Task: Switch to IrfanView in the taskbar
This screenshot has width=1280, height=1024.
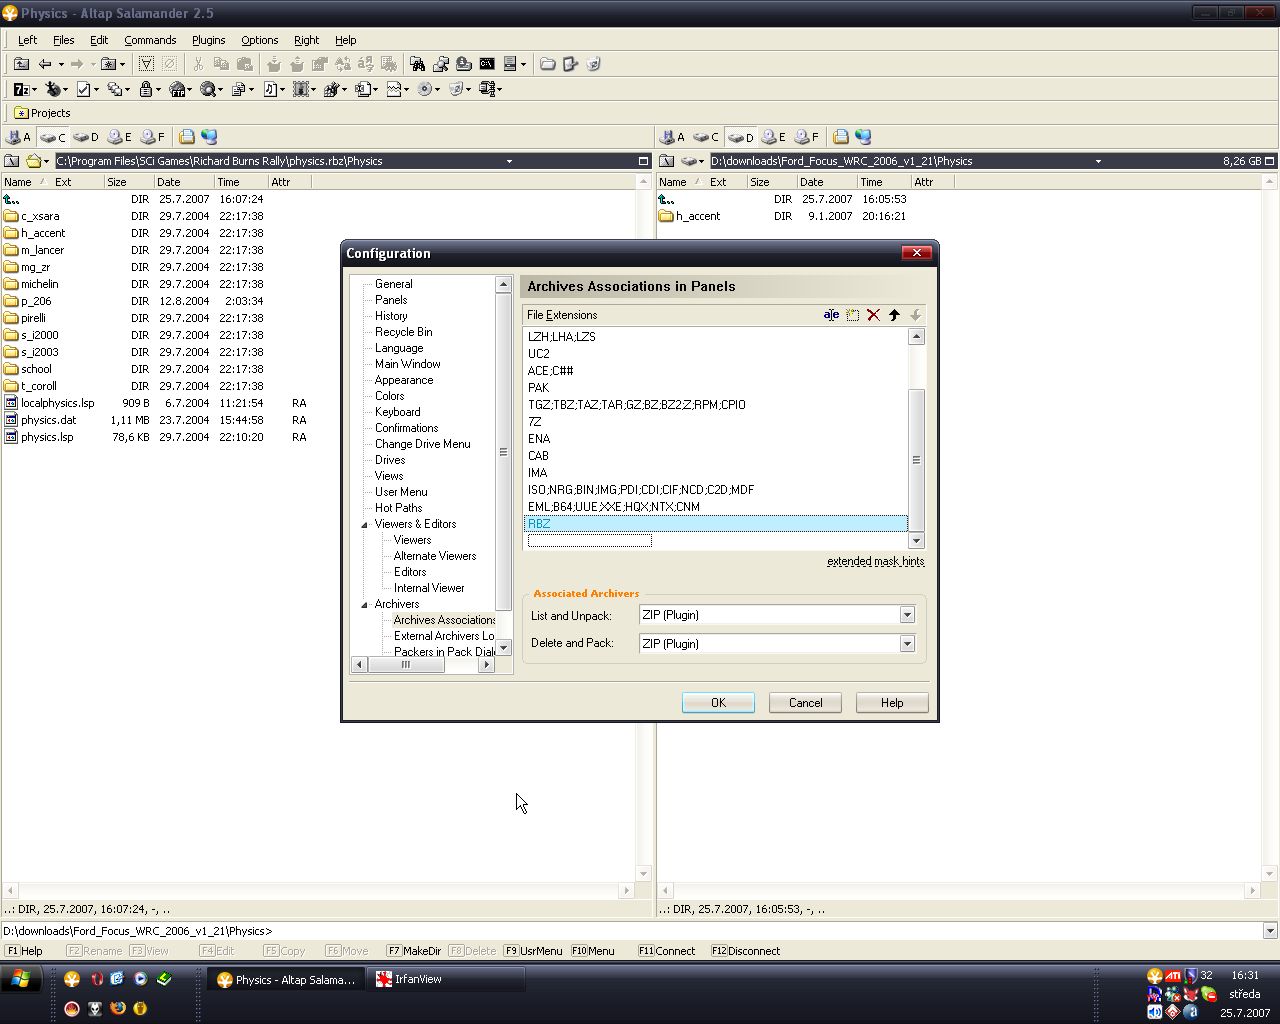Action: coord(445,980)
